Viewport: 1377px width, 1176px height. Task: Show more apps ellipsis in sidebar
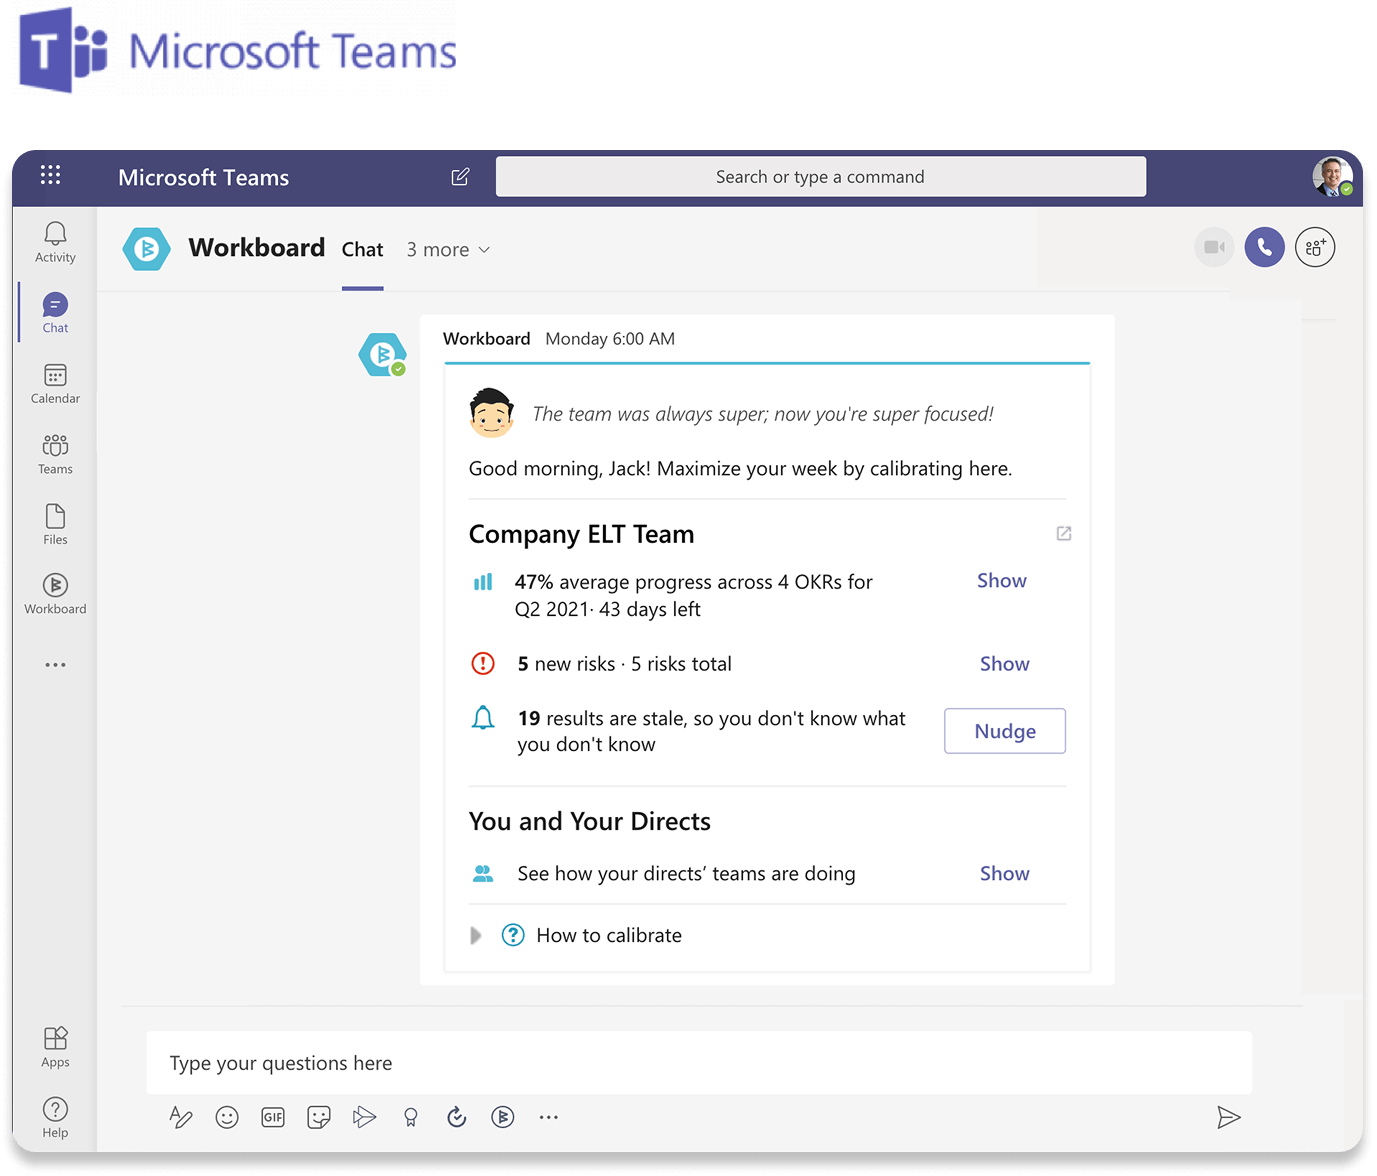click(x=55, y=665)
